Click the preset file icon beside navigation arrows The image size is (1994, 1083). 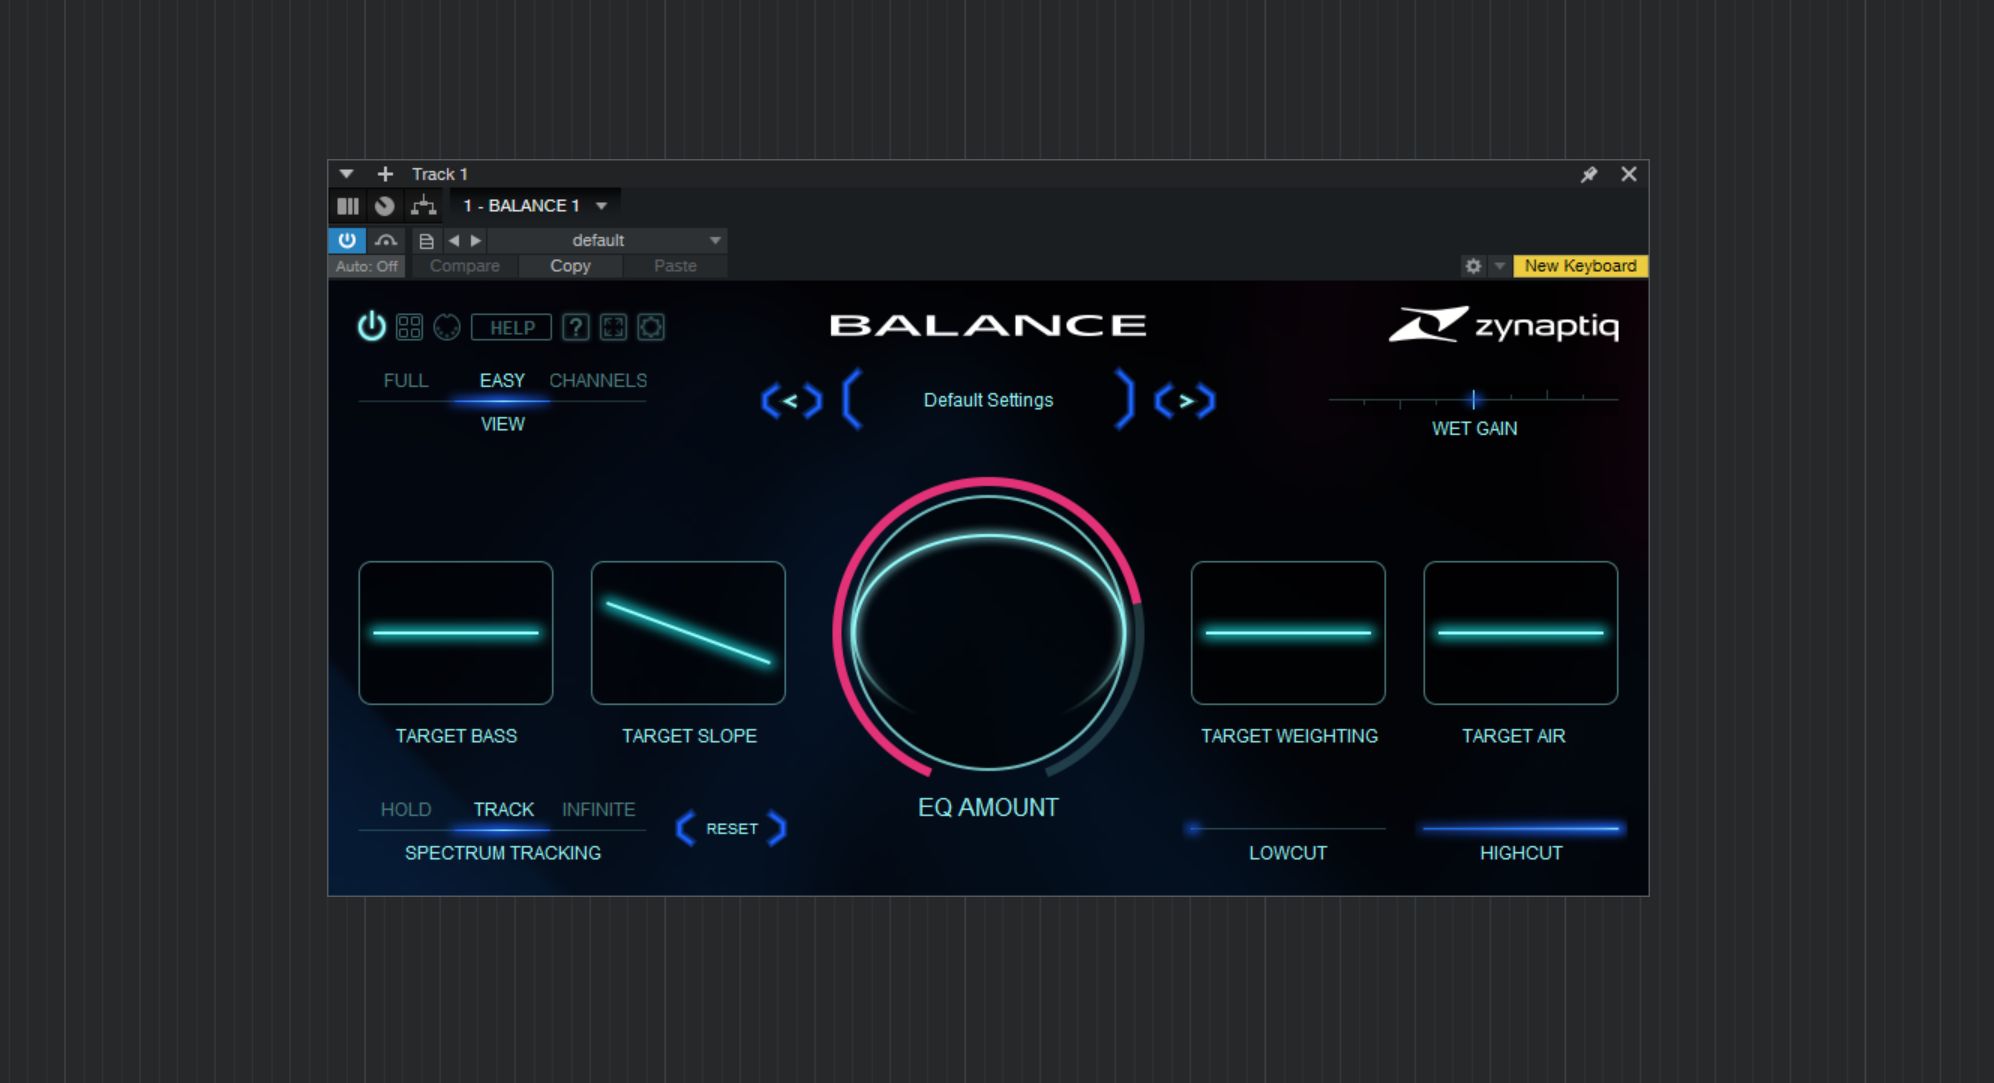pyautogui.click(x=426, y=240)
